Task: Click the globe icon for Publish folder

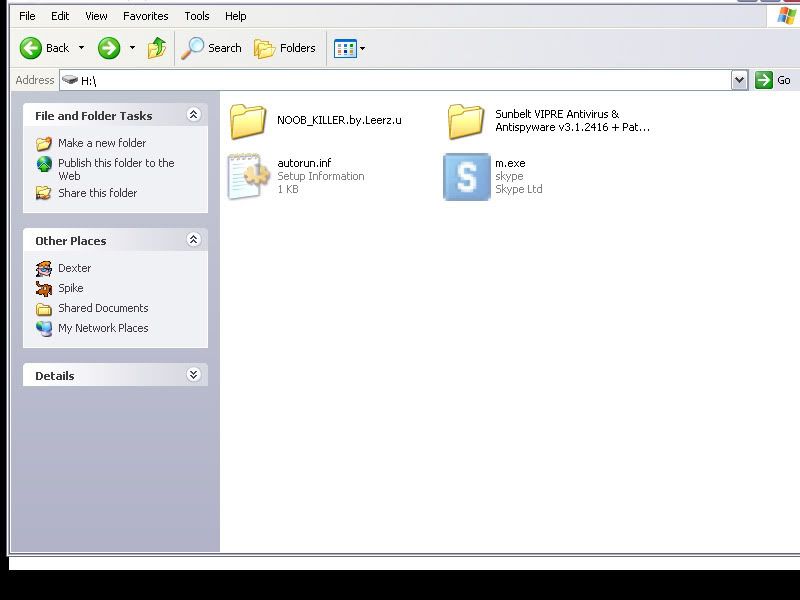Action: click(44, 164)
